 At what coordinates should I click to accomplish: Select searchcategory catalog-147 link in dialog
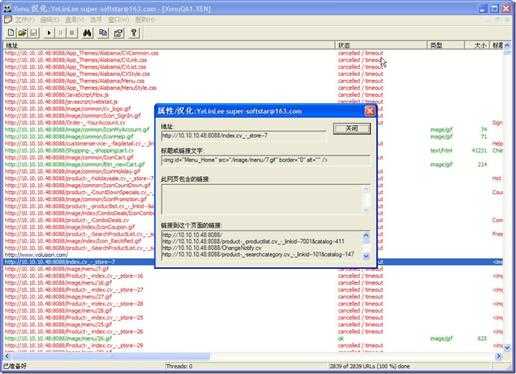tap(258, 255)
